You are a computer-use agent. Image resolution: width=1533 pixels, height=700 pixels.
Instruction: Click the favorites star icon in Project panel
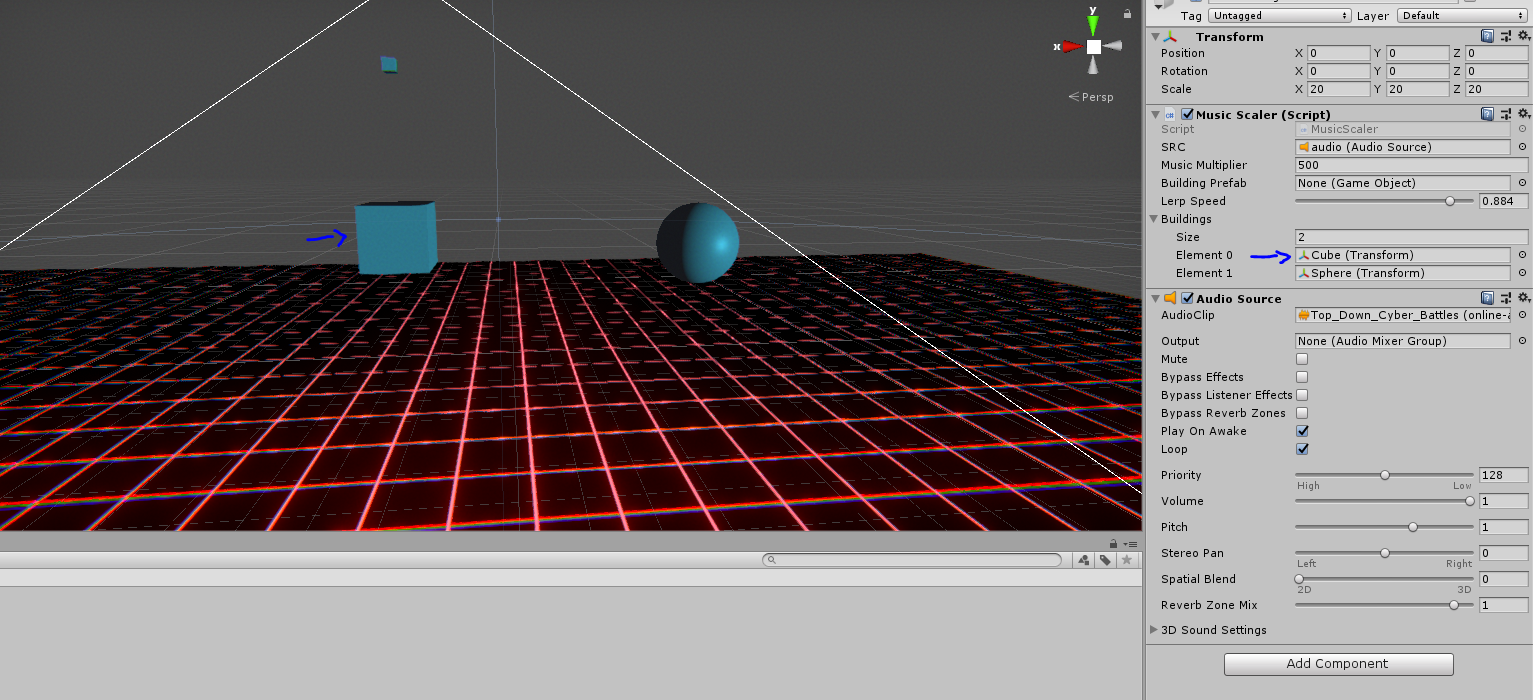(1127, 560)
